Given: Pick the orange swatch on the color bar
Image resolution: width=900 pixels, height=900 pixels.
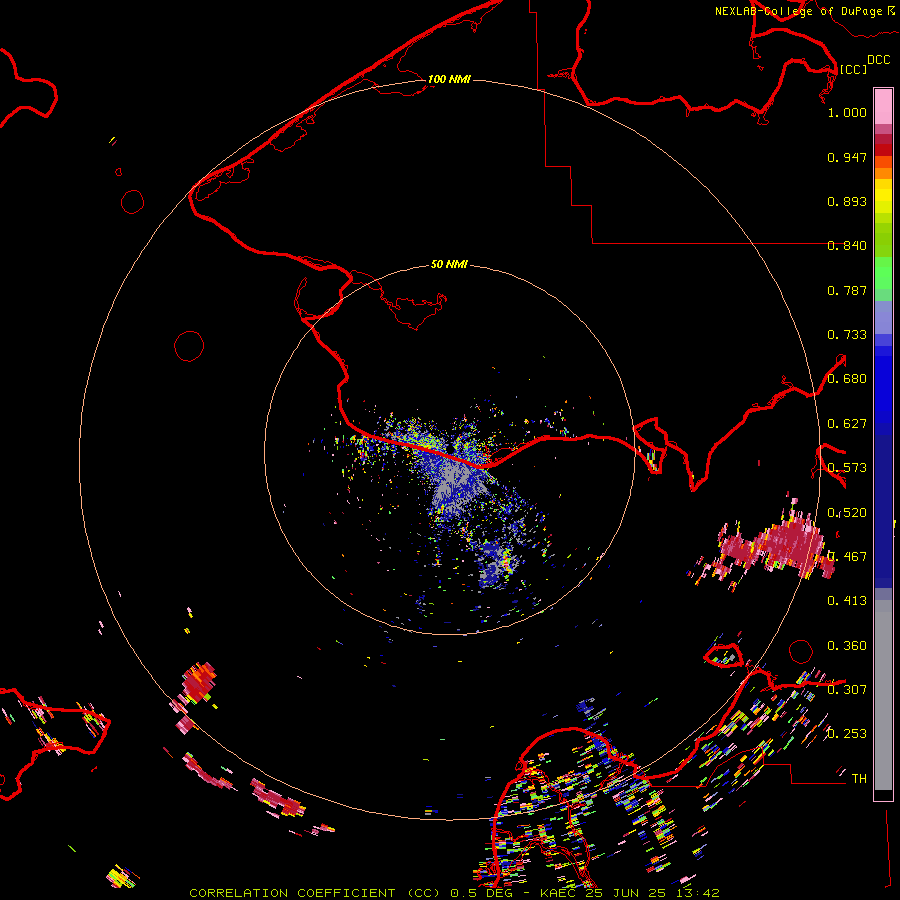Looking at the screenshot, I should click(x=883, y=173).
